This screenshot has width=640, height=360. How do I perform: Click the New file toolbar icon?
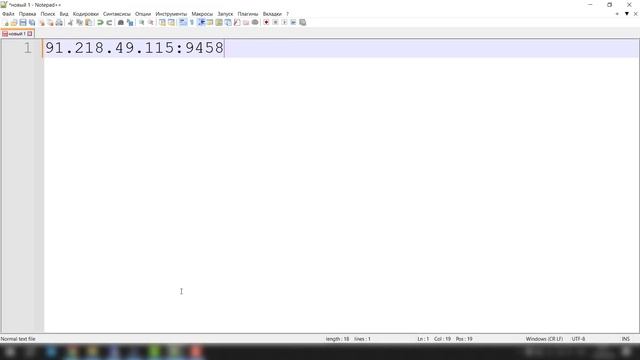pos(5,22)
